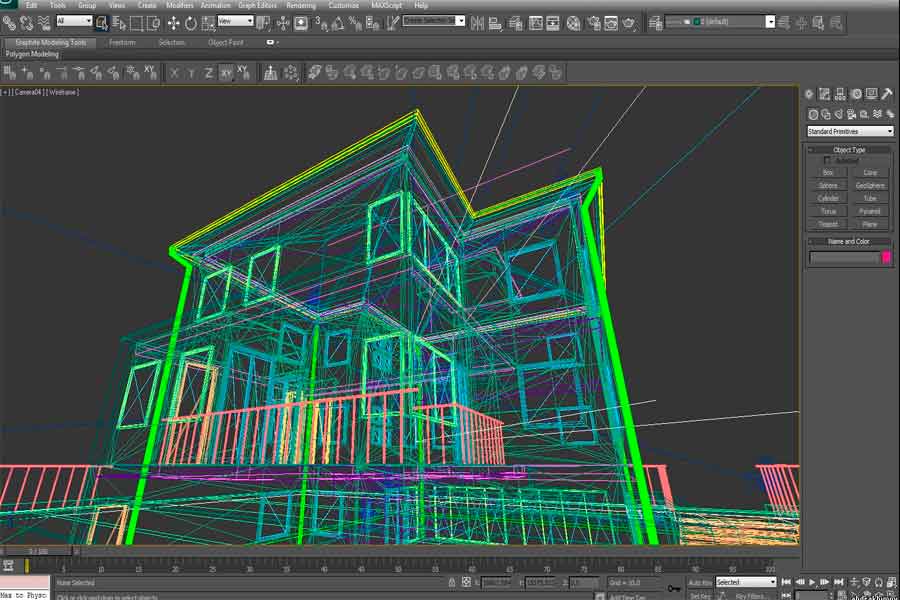Click the Play Animation button

pyautogui.click(x=812, y=582)
